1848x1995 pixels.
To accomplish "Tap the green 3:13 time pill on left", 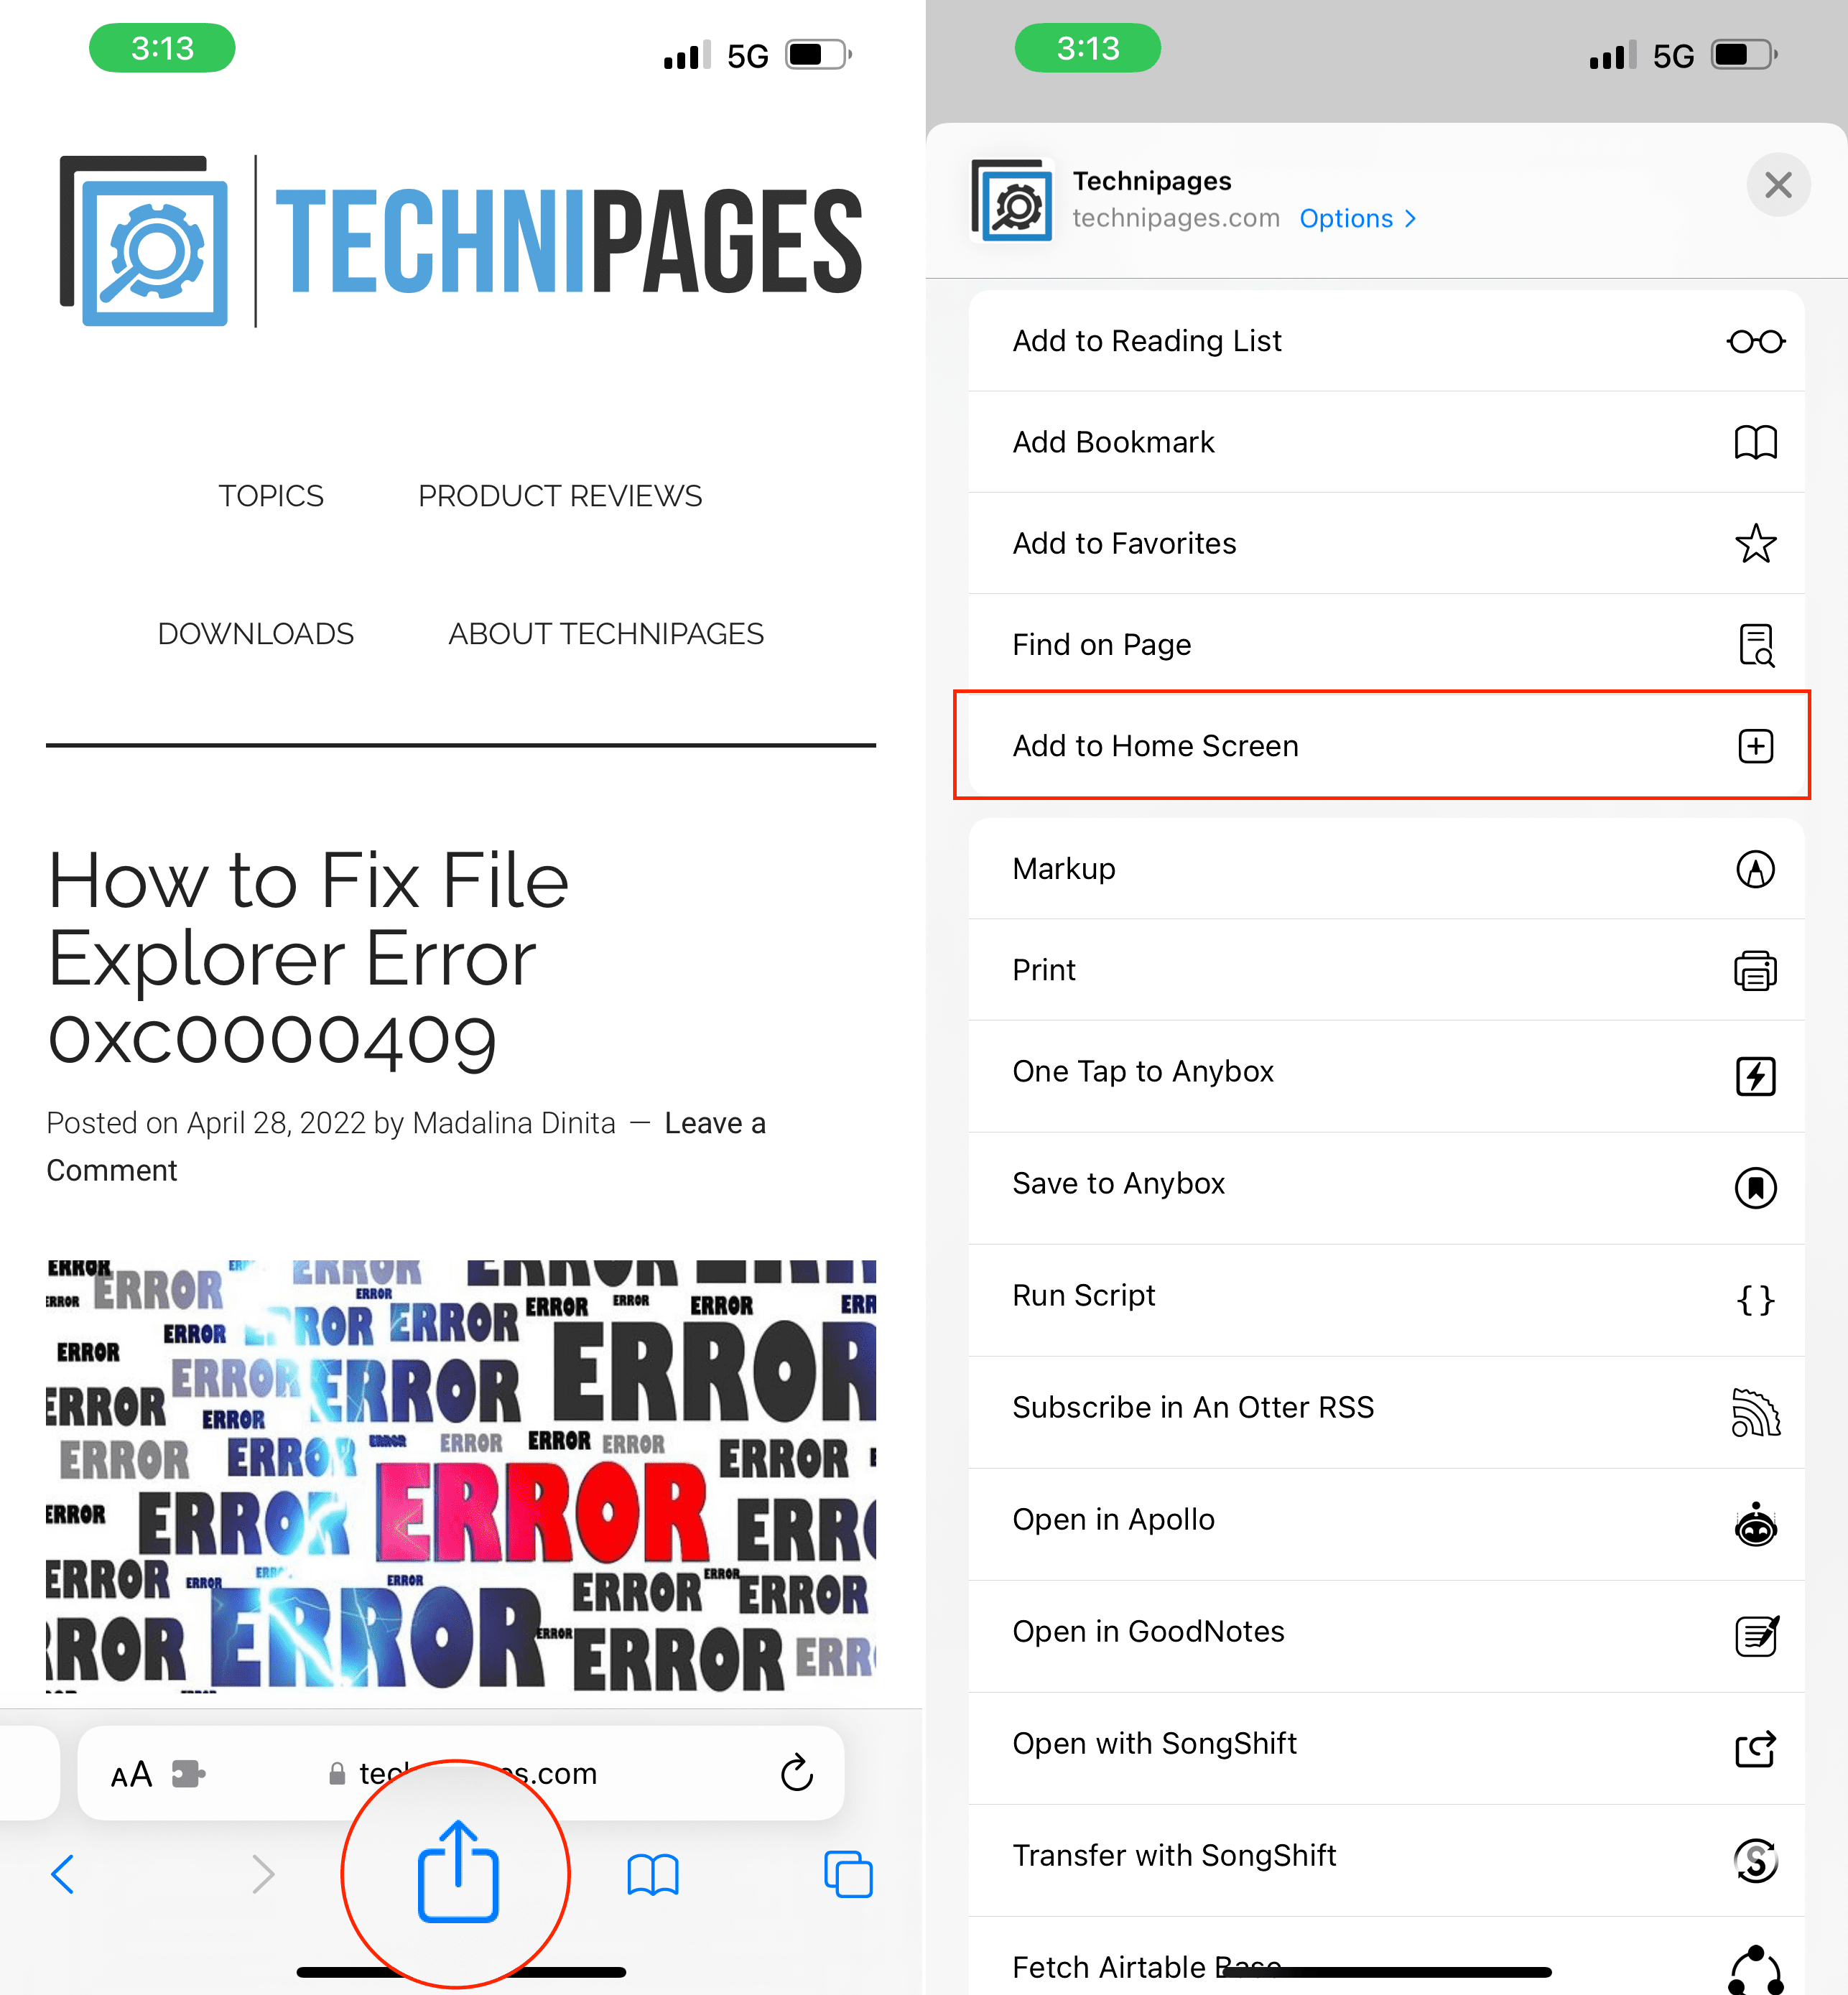I will click(x=162, y=48).
